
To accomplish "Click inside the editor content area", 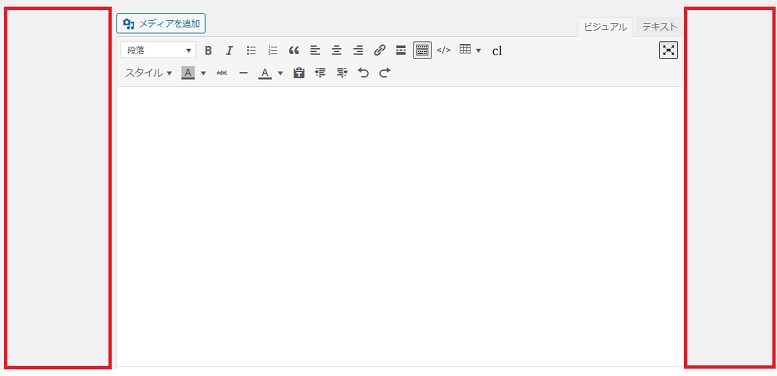I will pyautogui.click(x=399, y=227).
